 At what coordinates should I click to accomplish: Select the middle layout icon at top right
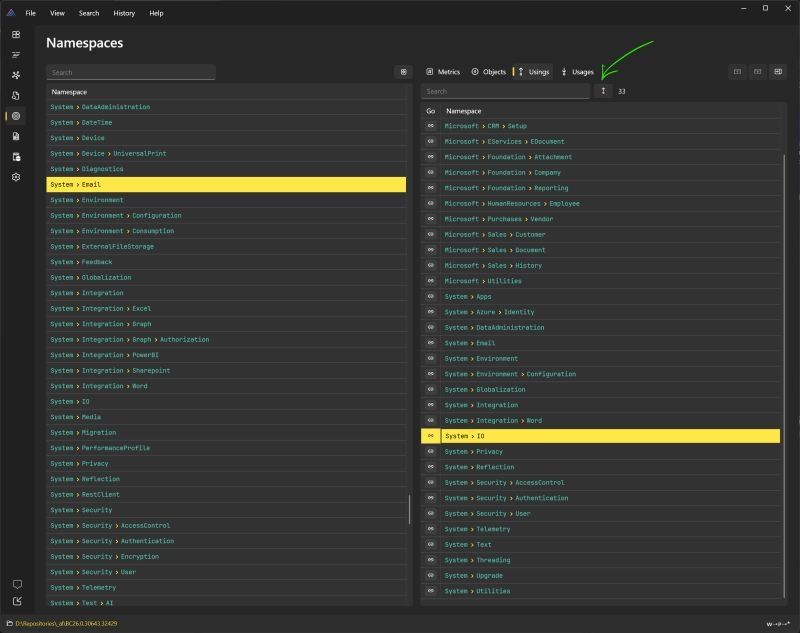pyautogui.click(x=758, y=72)
